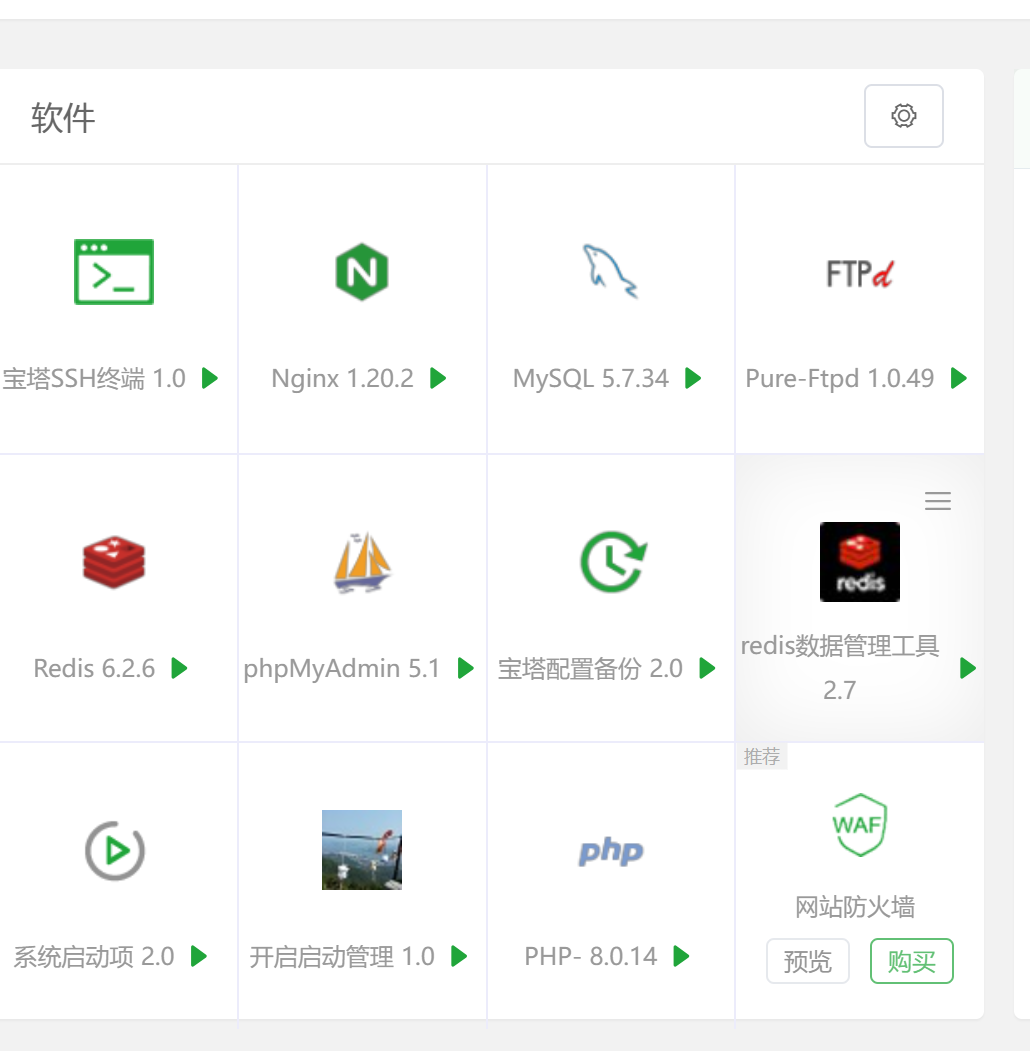This screenshot has width=1030, height=1056.
Task: Open the 系统启动项 2.0 label
Action: [94, 956]
